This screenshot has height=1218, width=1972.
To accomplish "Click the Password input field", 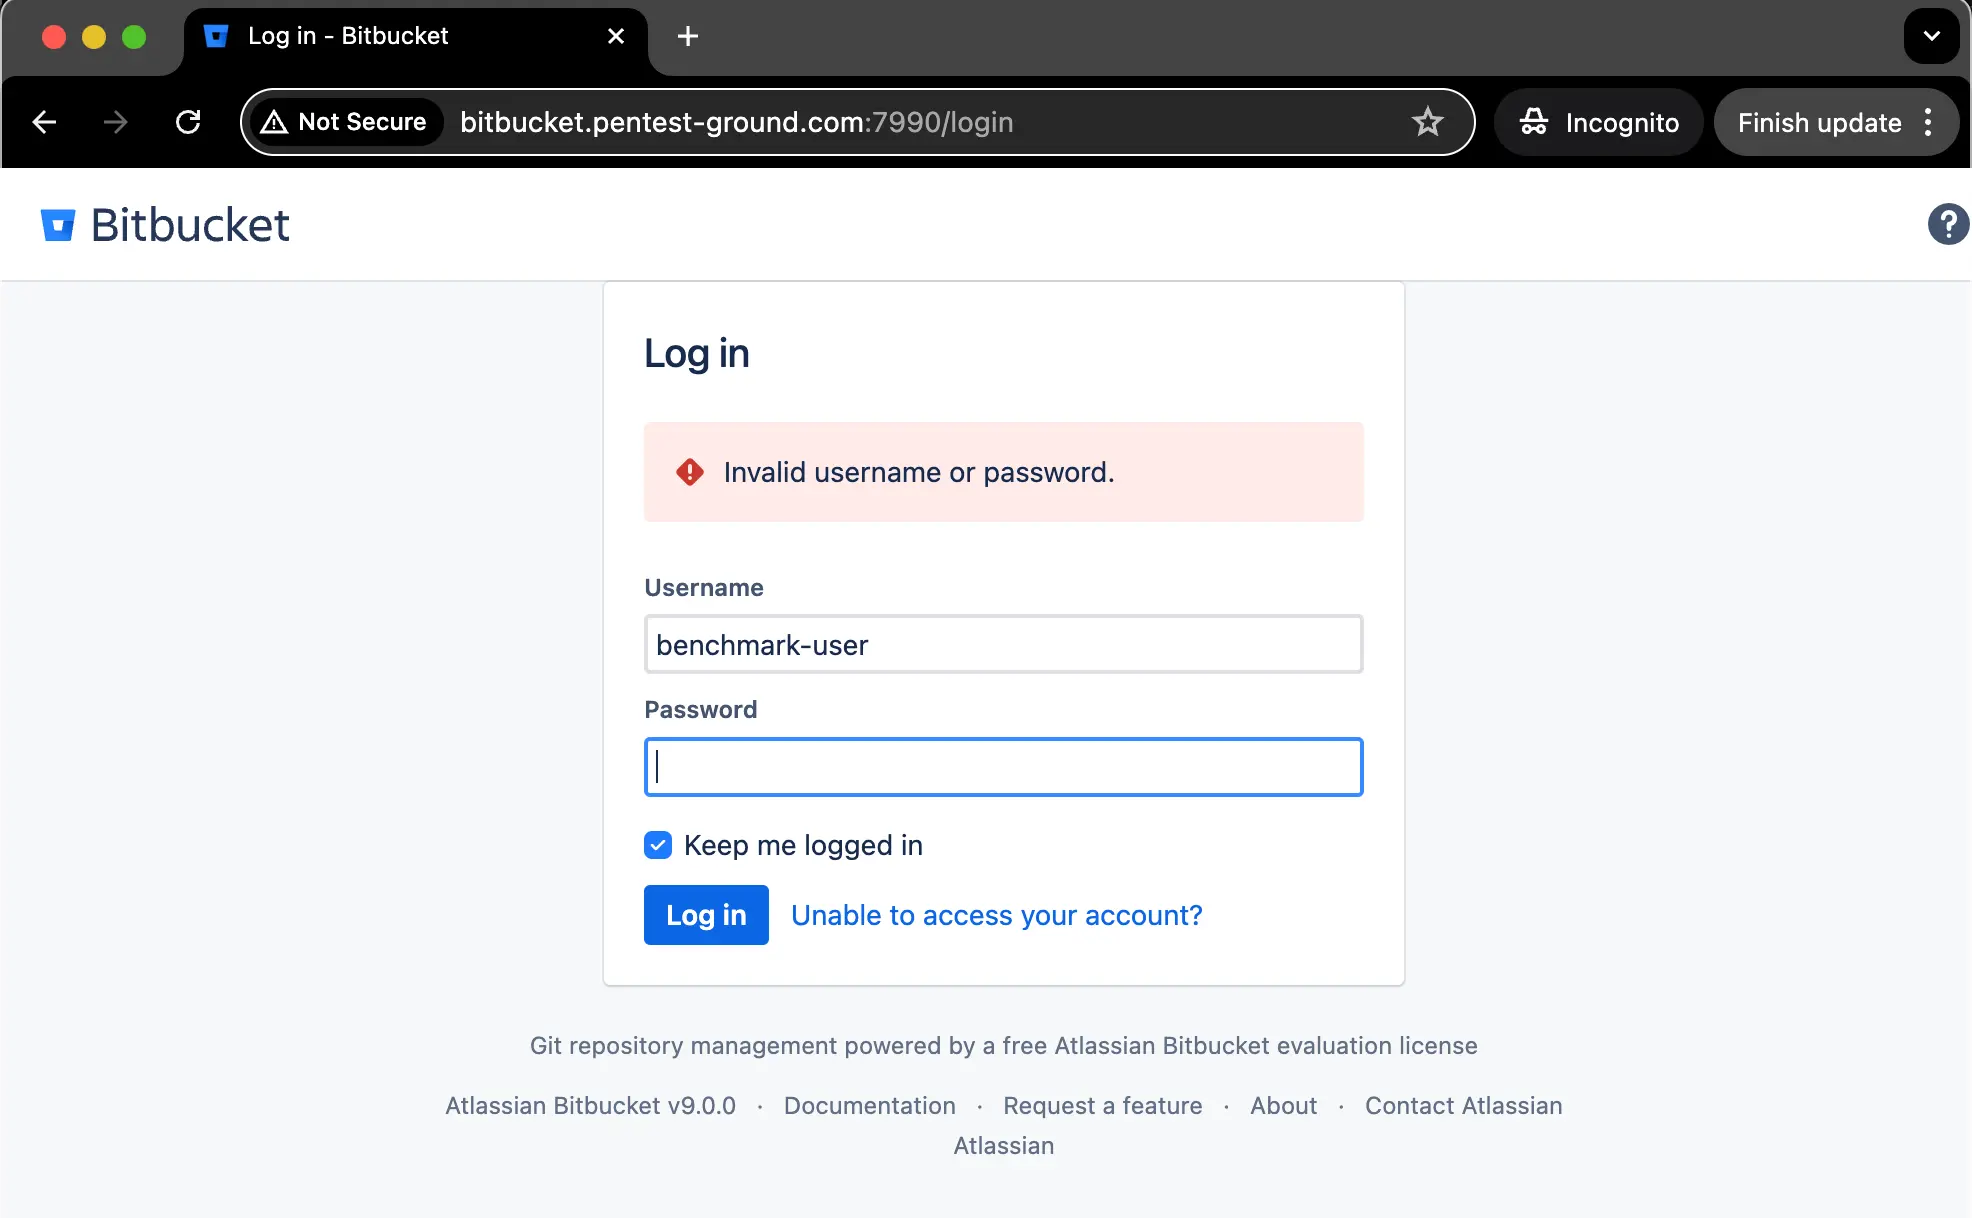I will (1003, 765).
